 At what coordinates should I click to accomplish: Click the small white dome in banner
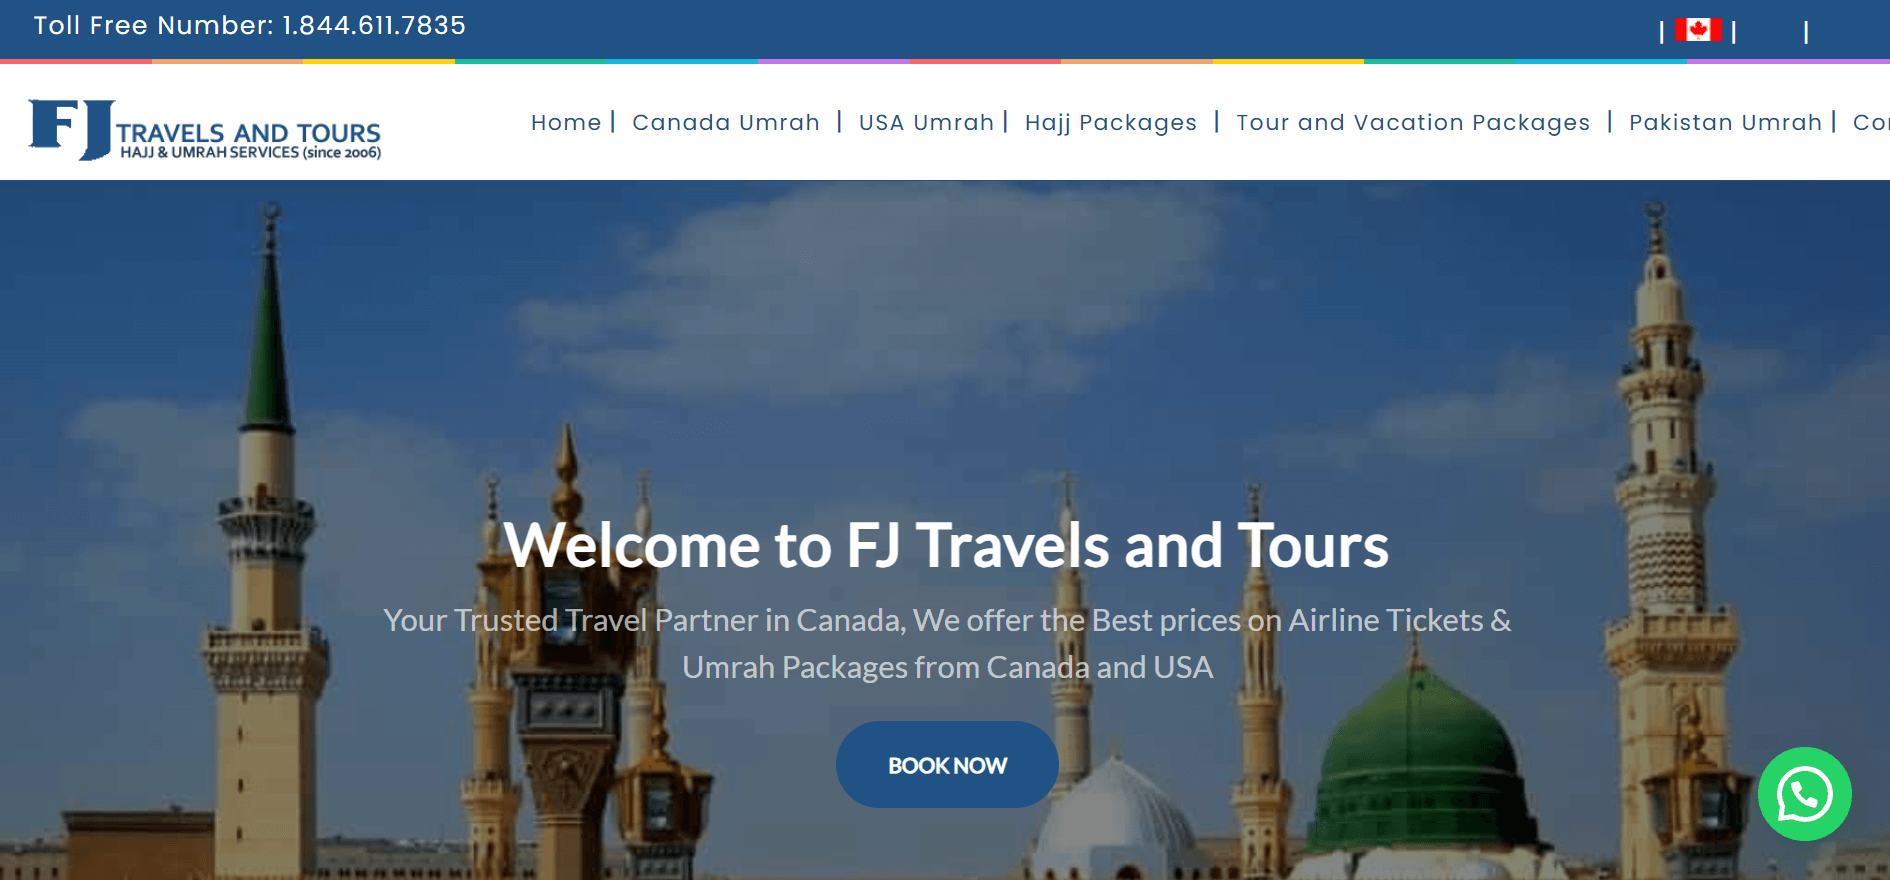(1115, 820)
